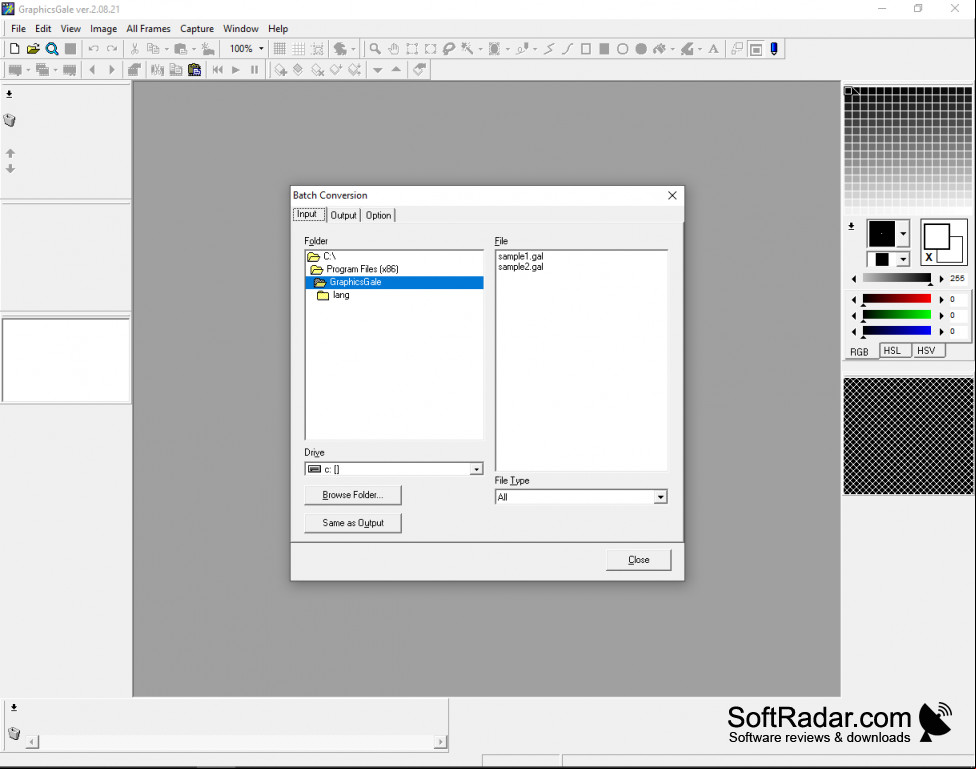976x769 pixels.
Task: Open the File menu
Action: tap(19, 29)
